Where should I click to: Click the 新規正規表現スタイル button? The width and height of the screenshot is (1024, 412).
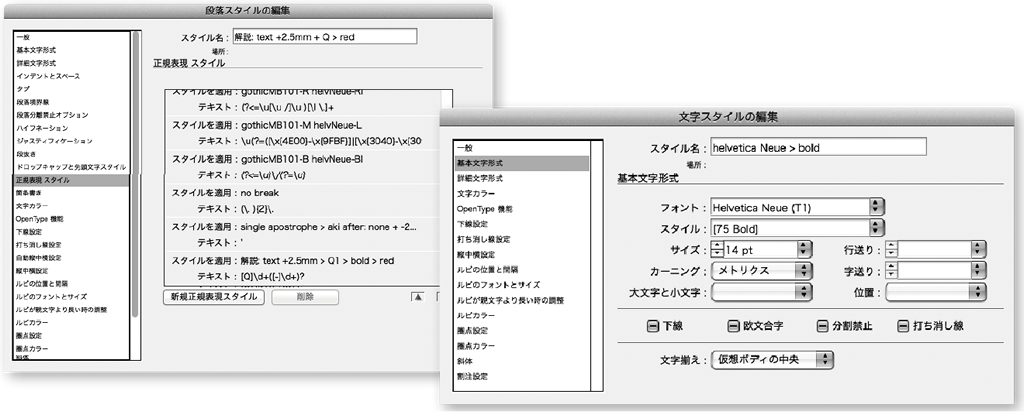pyautogui.click(x=211, y=297)
